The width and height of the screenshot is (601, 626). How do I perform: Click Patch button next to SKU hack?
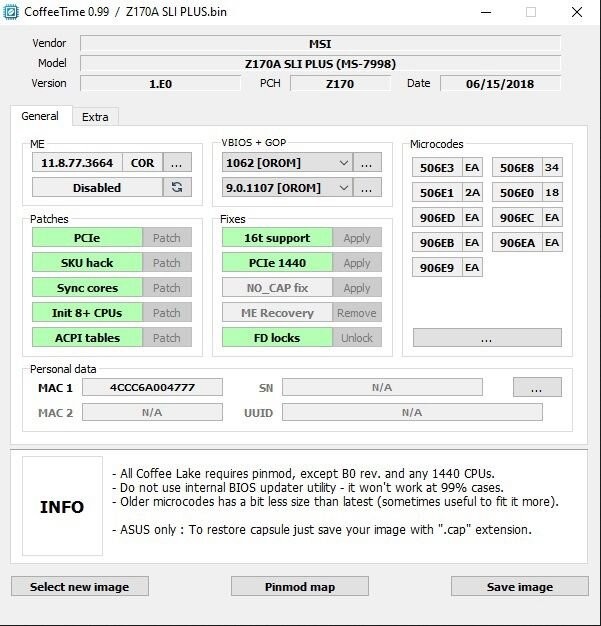coord(167,263)
